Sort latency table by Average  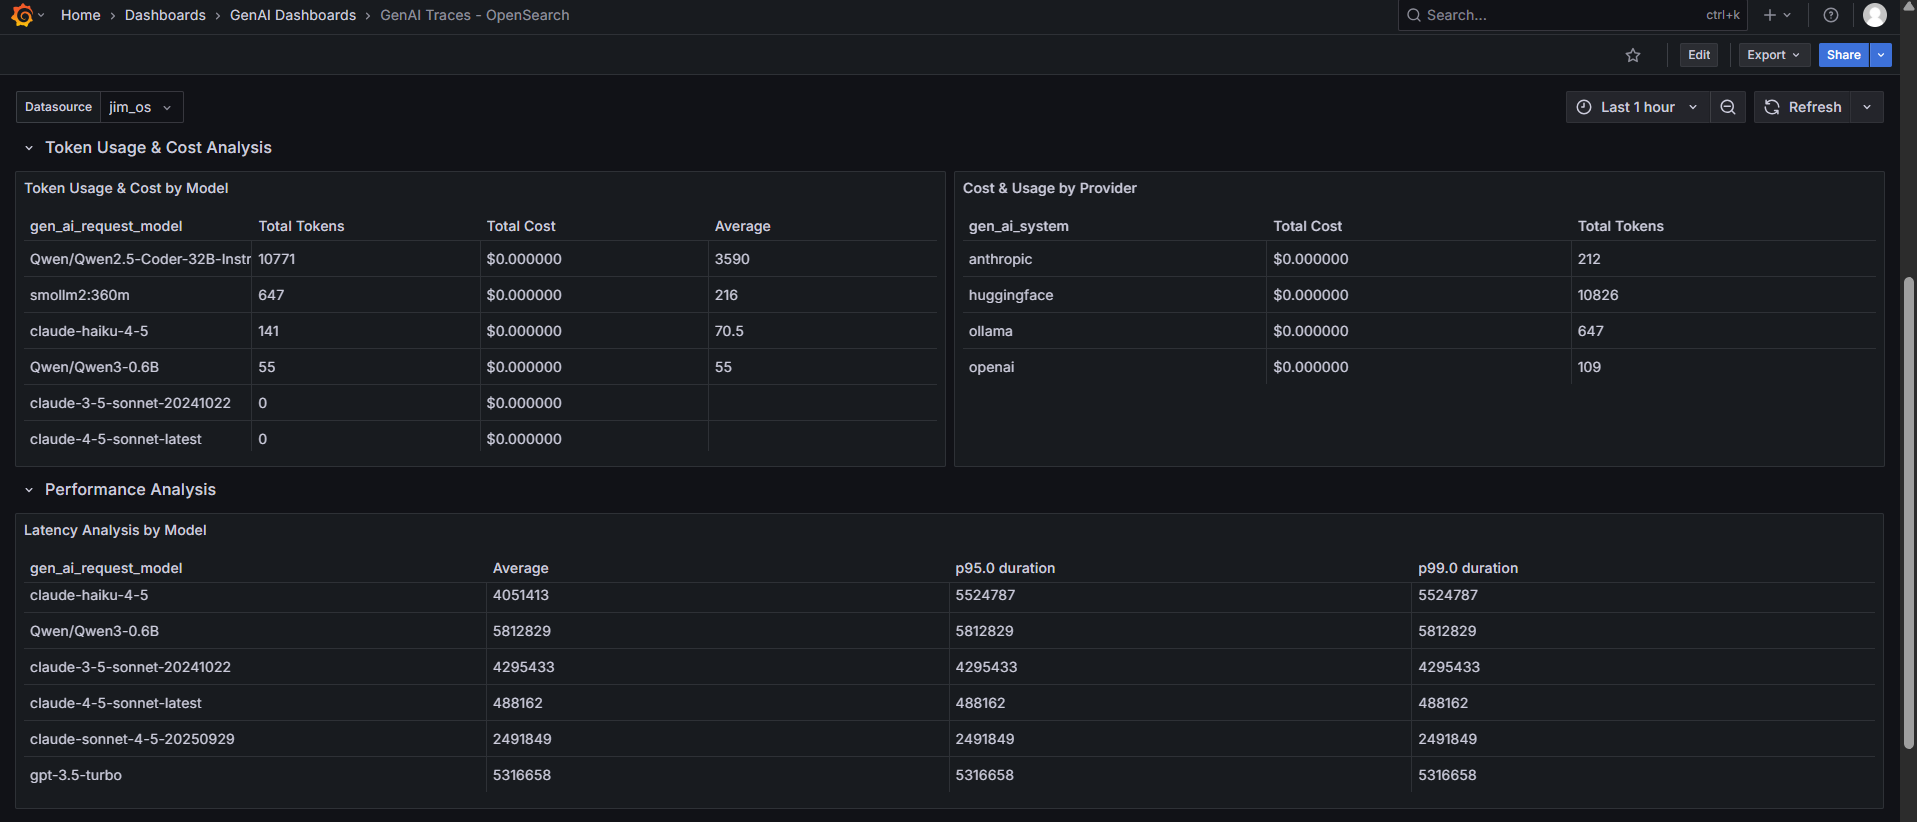coord(520,568)
